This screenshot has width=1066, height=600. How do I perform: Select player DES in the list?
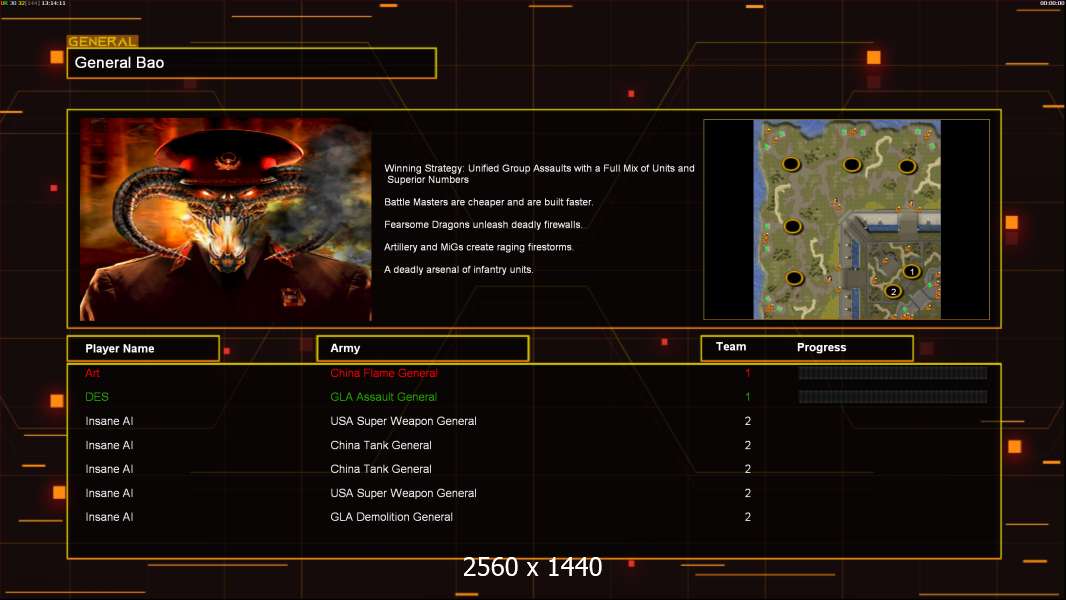click(x=97, y=397)
